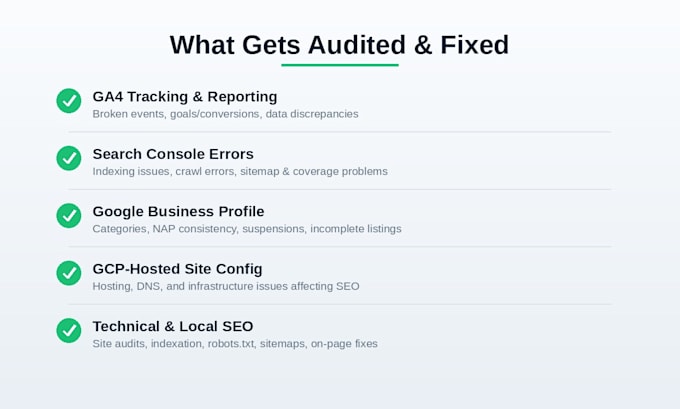Click the Categories, NAP consistency description

(247, 229)
